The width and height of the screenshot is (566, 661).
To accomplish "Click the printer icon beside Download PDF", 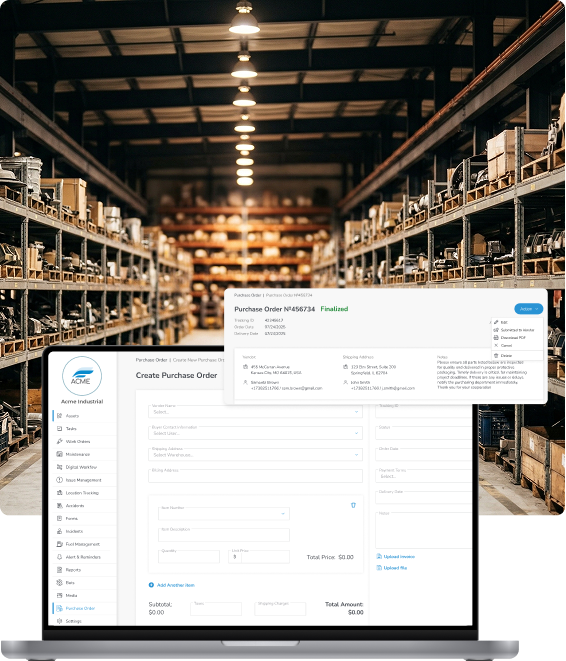I will click(x=496, y=338).
